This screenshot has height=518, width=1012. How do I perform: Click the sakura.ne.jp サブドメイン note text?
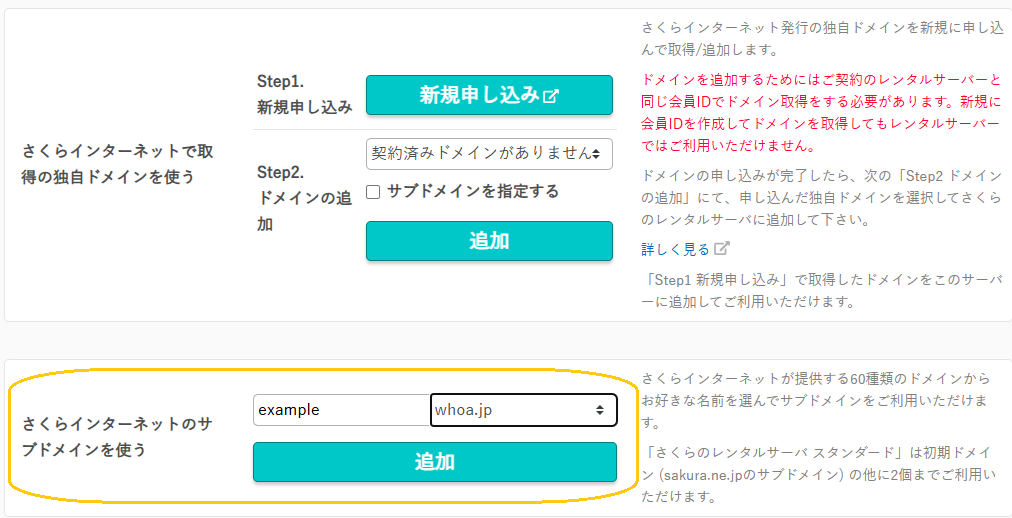point(821,474)
